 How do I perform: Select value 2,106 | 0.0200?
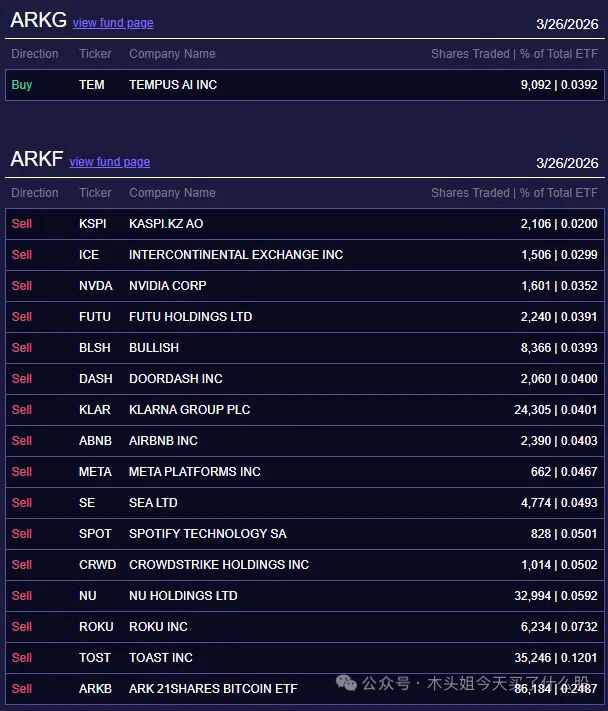click(559, 224)
